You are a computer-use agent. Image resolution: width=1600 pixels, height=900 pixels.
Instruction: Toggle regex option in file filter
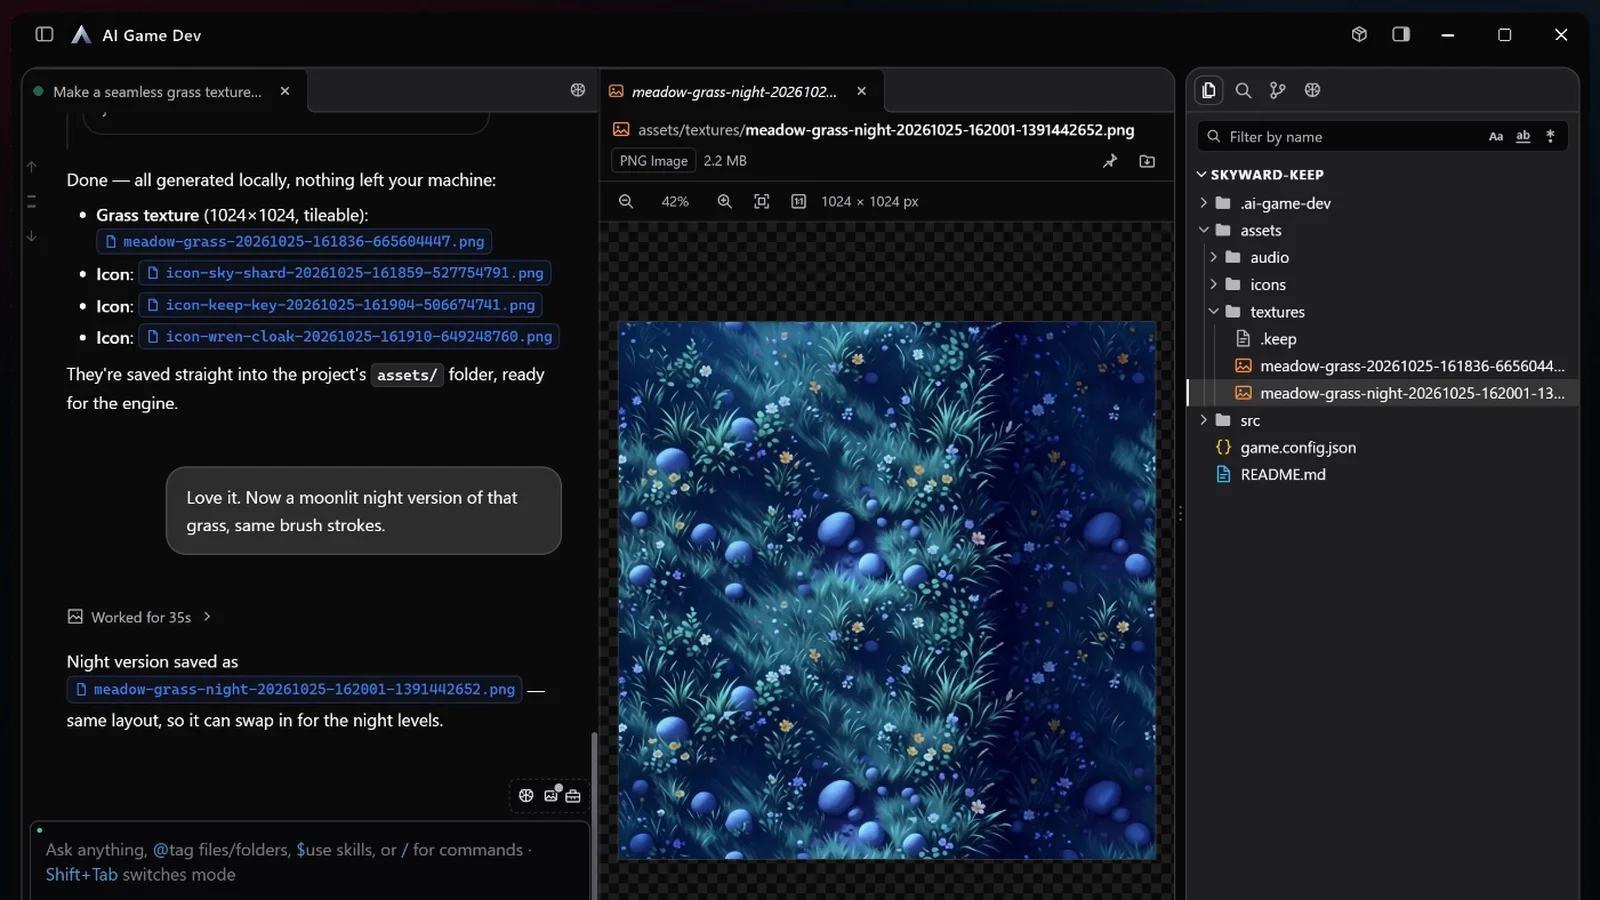[1551, 136]
